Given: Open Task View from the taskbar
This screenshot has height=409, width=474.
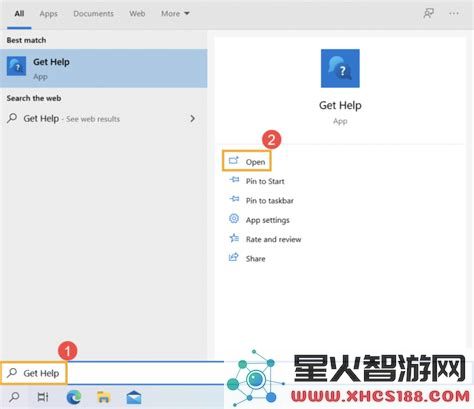Looking at the screenshot, I should tap(43, 397).
